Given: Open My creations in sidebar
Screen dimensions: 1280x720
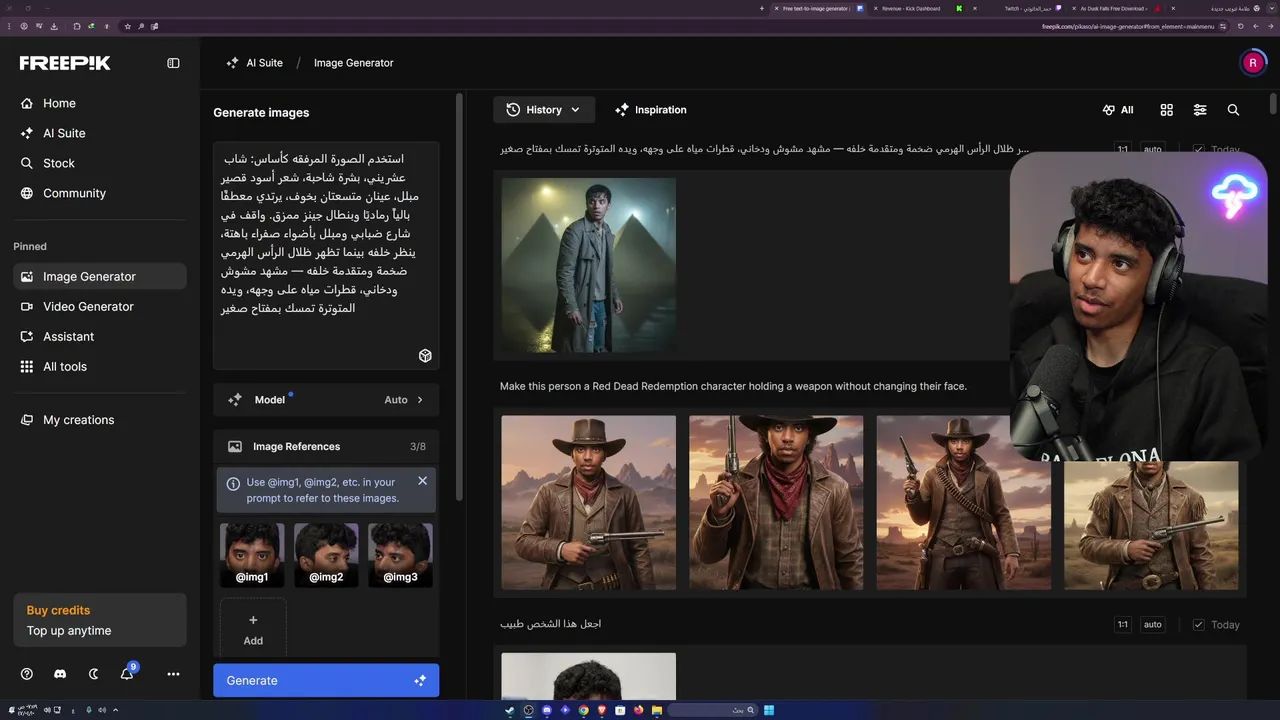Looking at the screenshot, I should tap(100, 420).
